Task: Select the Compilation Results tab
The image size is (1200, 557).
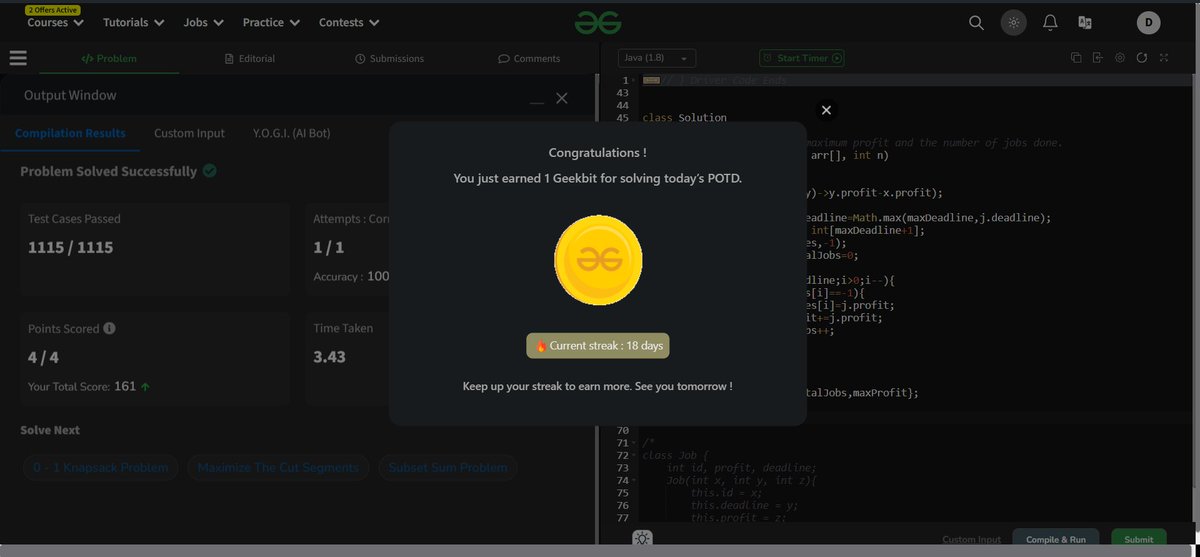Action: pyautogui.click(x=70, y=133)
